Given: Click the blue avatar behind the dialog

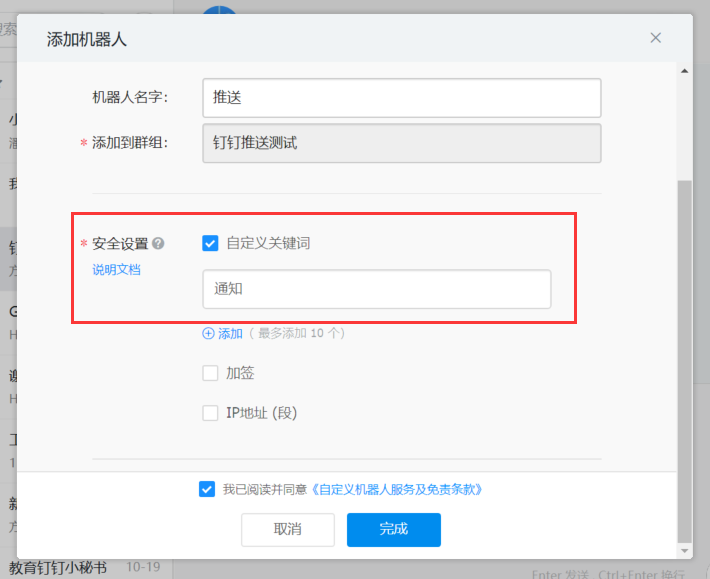Looking at the screenshot, I should click(x=220, y=10).
